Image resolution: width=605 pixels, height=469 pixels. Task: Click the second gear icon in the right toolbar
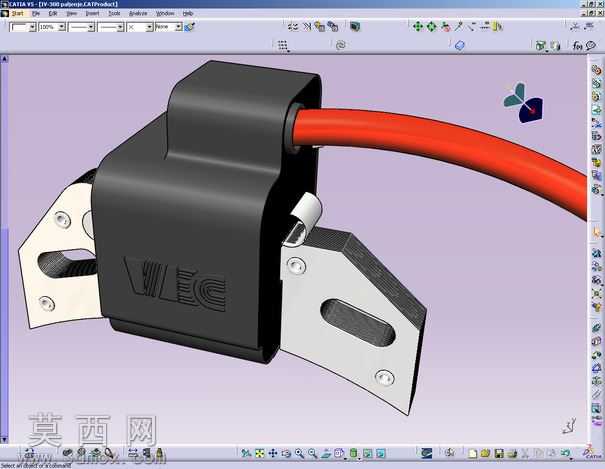(596, 83)
